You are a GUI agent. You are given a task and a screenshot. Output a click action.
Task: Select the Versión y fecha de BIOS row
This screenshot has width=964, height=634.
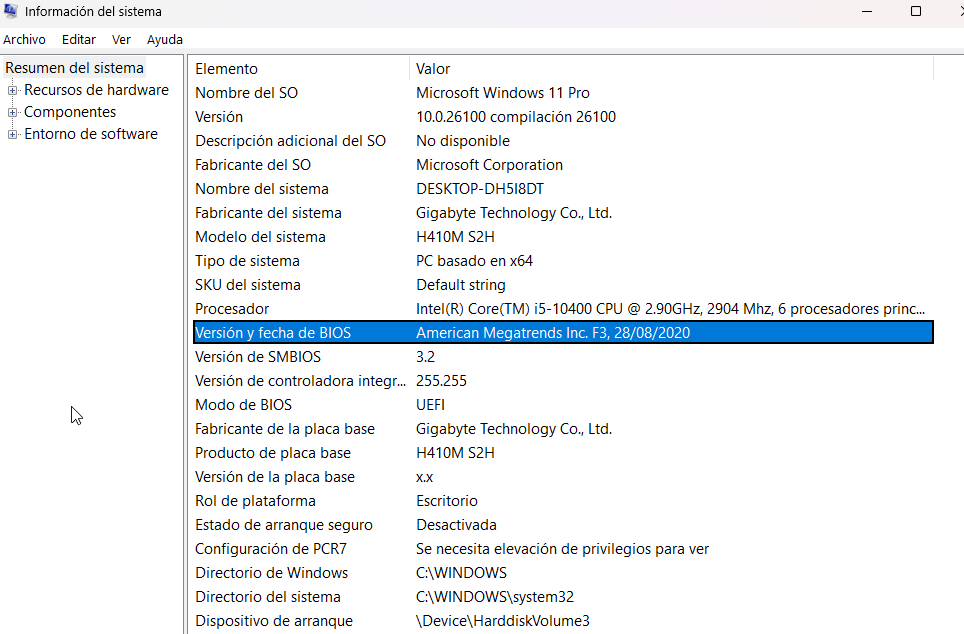(273, 333)
